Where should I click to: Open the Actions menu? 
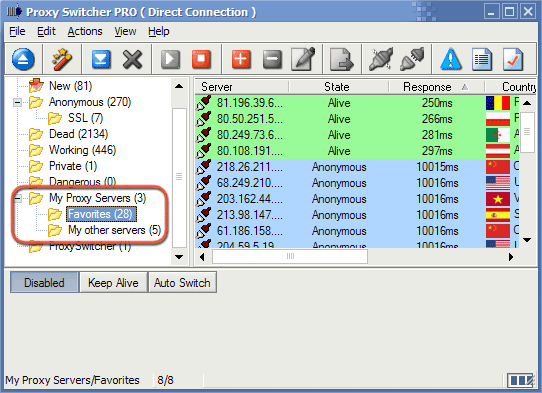[85, 31]
